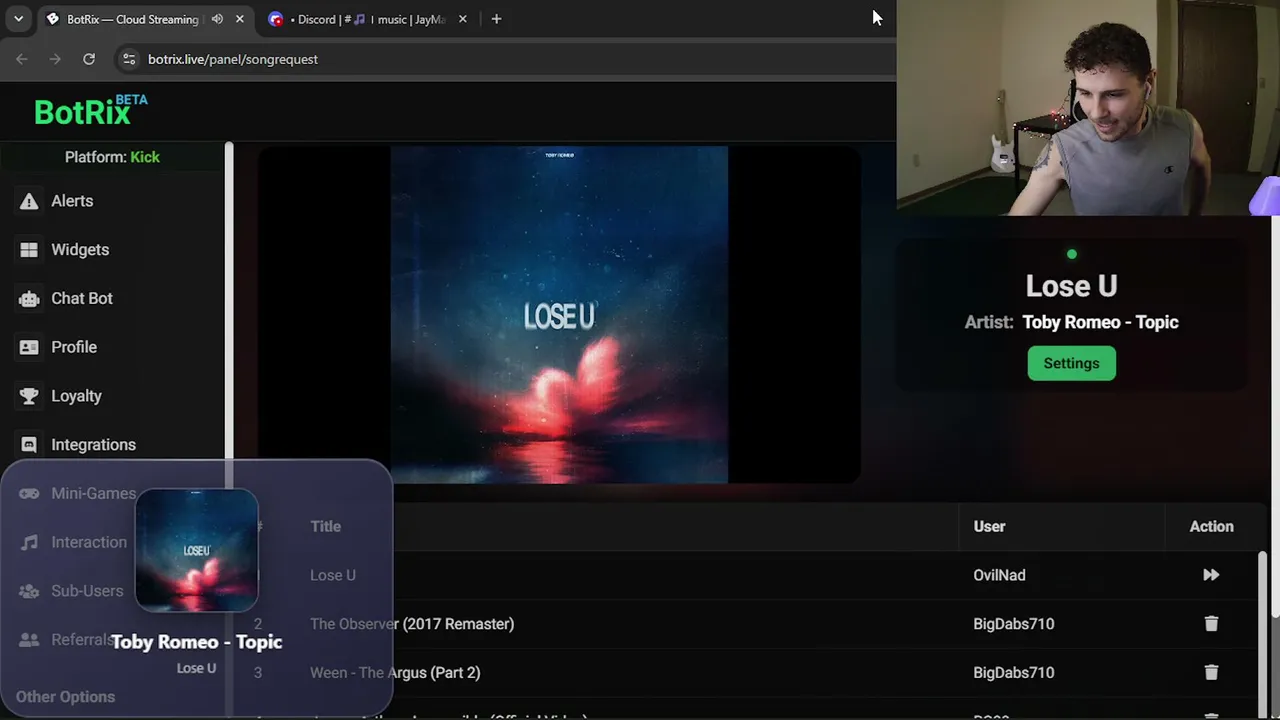
Task: Reload the BotRix page
Action: 89,59
